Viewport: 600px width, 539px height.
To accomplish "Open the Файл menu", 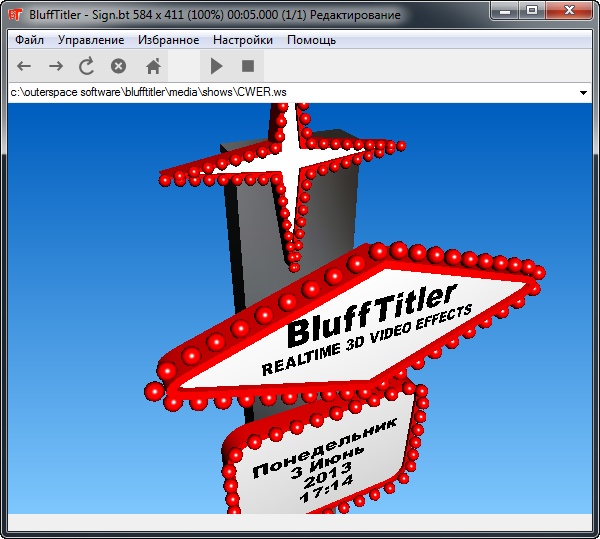I will click(x=30, y=40).
